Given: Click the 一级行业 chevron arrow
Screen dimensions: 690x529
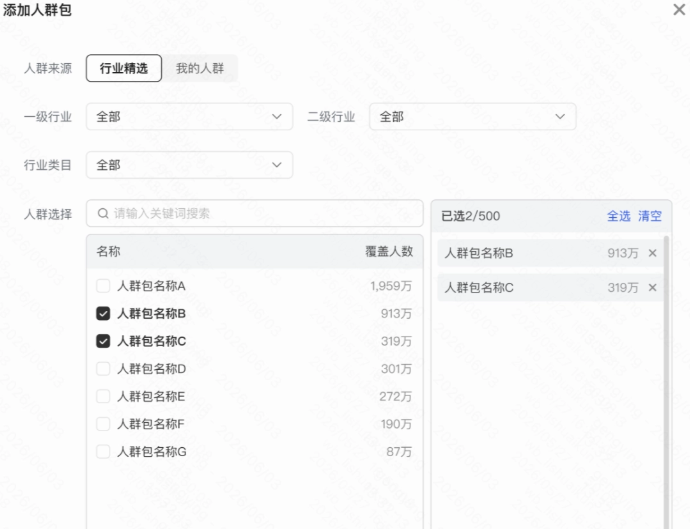Looking at the screenshot, I should click(x=276, y=117).
